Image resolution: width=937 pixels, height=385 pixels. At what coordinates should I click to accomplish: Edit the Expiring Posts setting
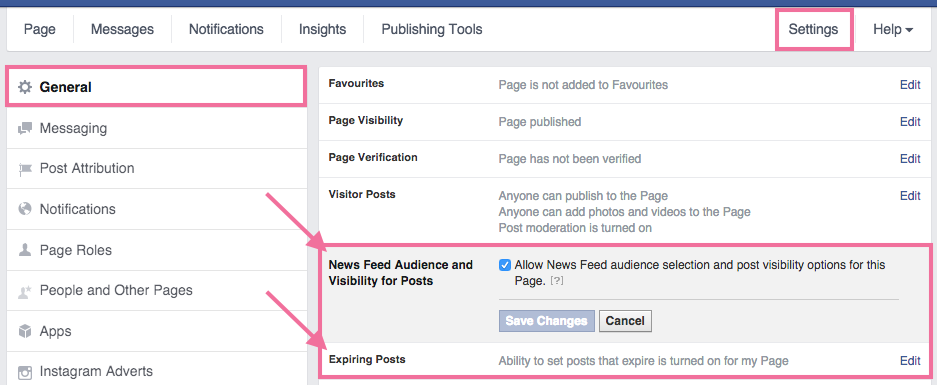coord(910,360)
